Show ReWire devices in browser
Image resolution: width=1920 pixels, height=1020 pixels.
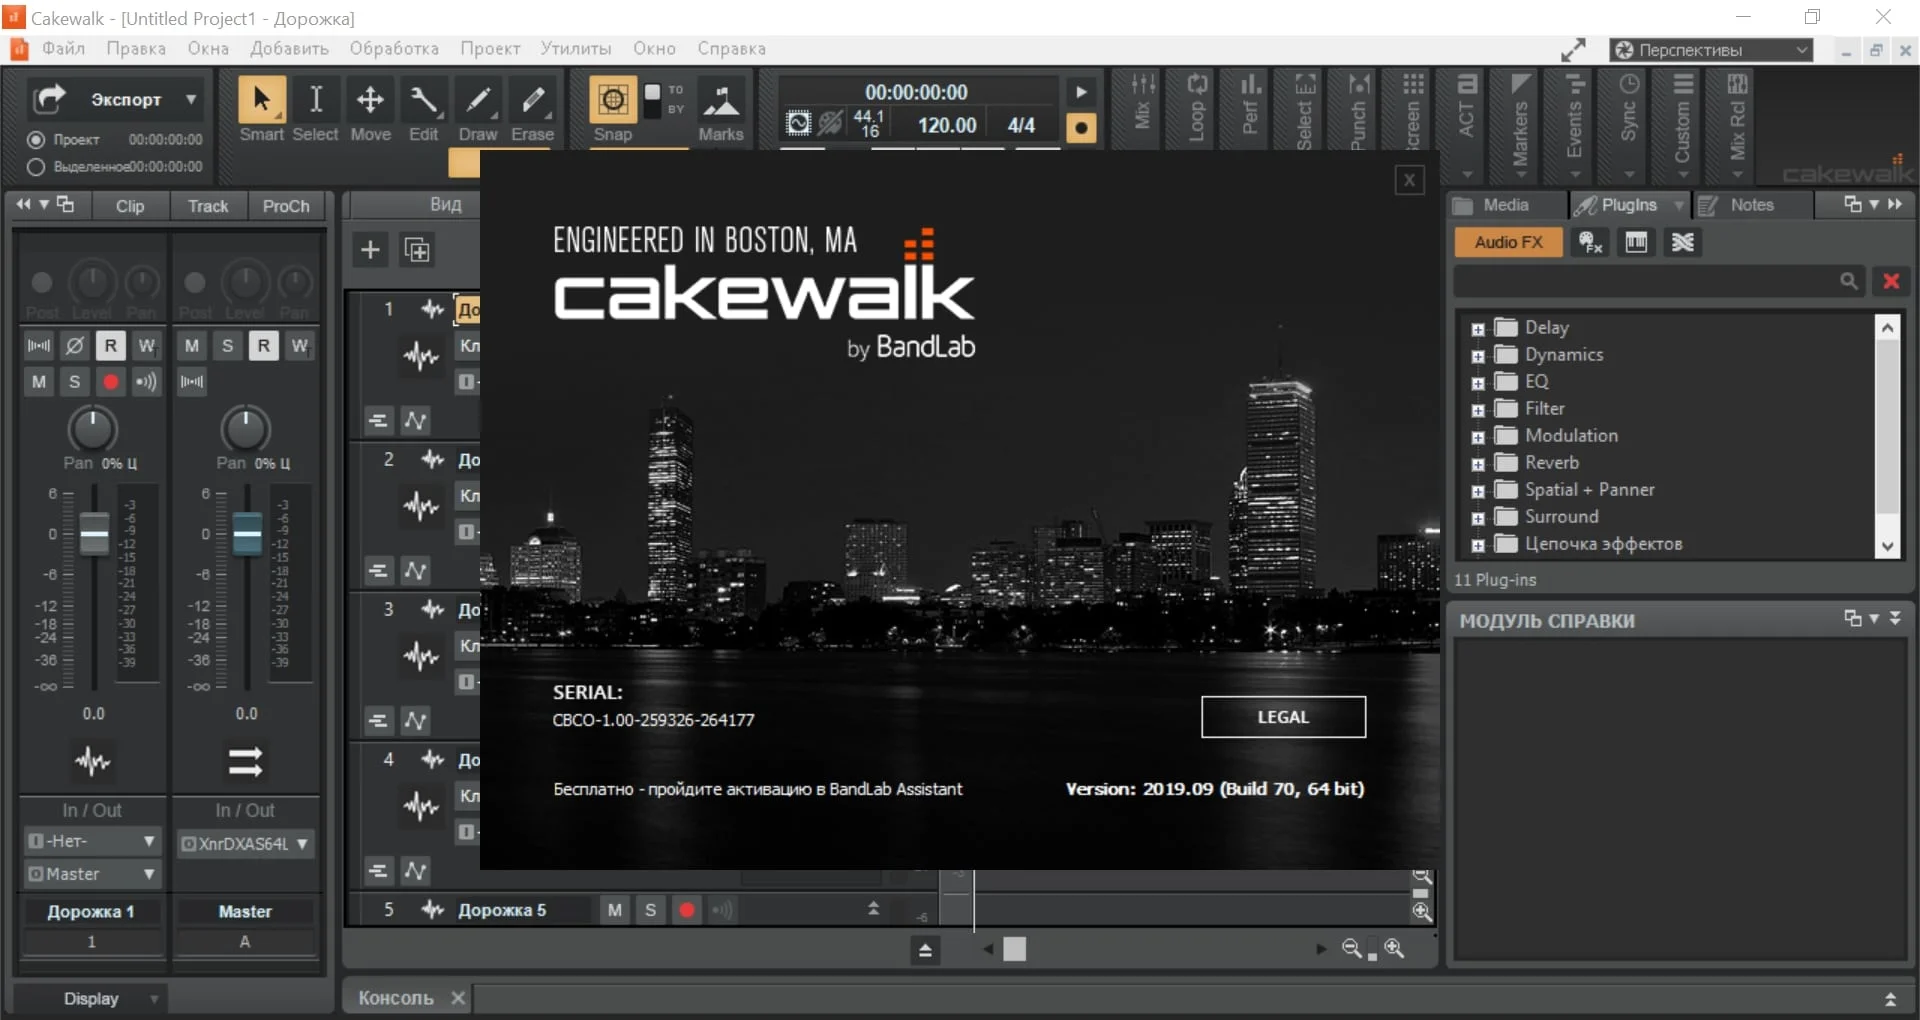coord(1683,242)
